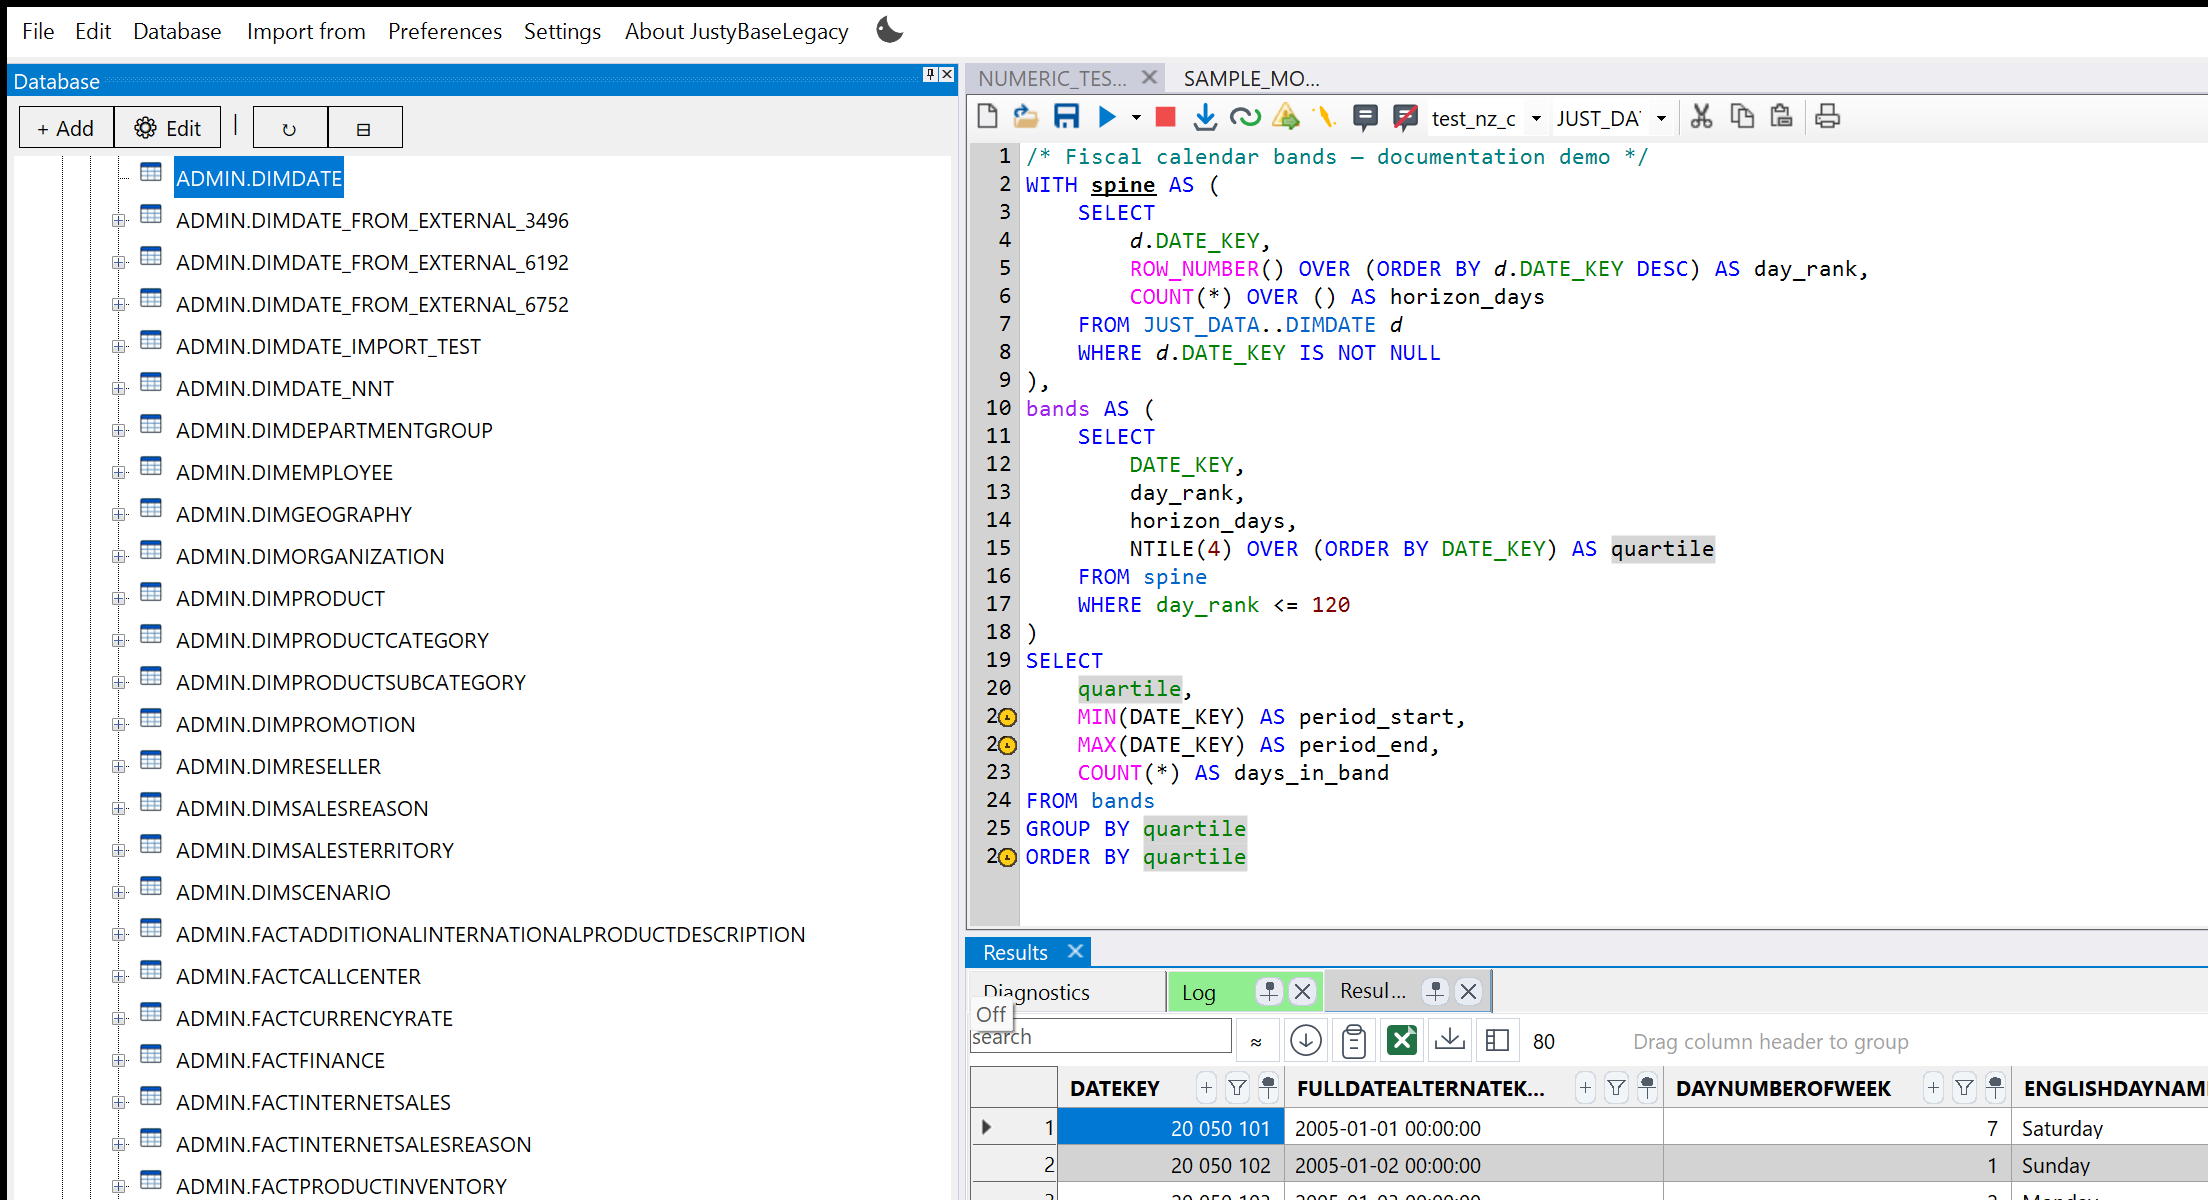Switch to the NUMERIC_TES... tab
The width and height of the screenshot is (2208, 1200).
1052,78
